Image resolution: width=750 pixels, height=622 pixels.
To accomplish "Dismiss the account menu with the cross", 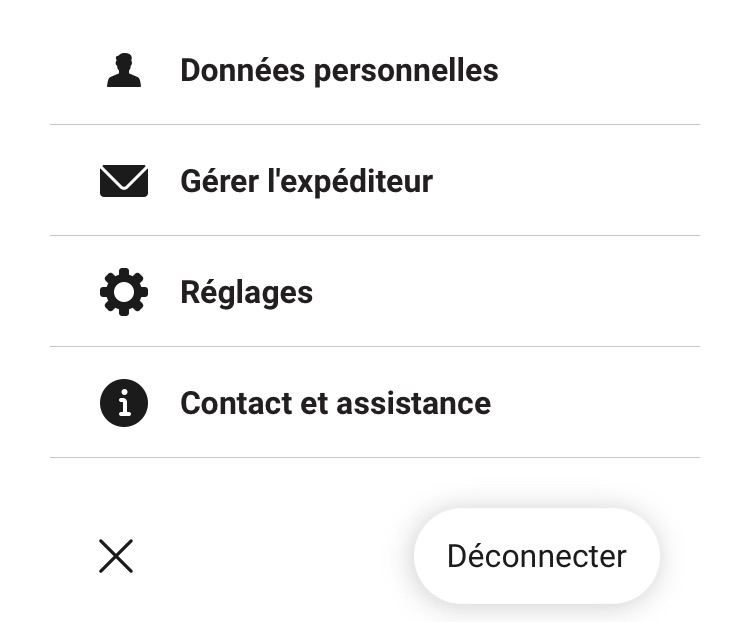I will (x=116, y=556).
